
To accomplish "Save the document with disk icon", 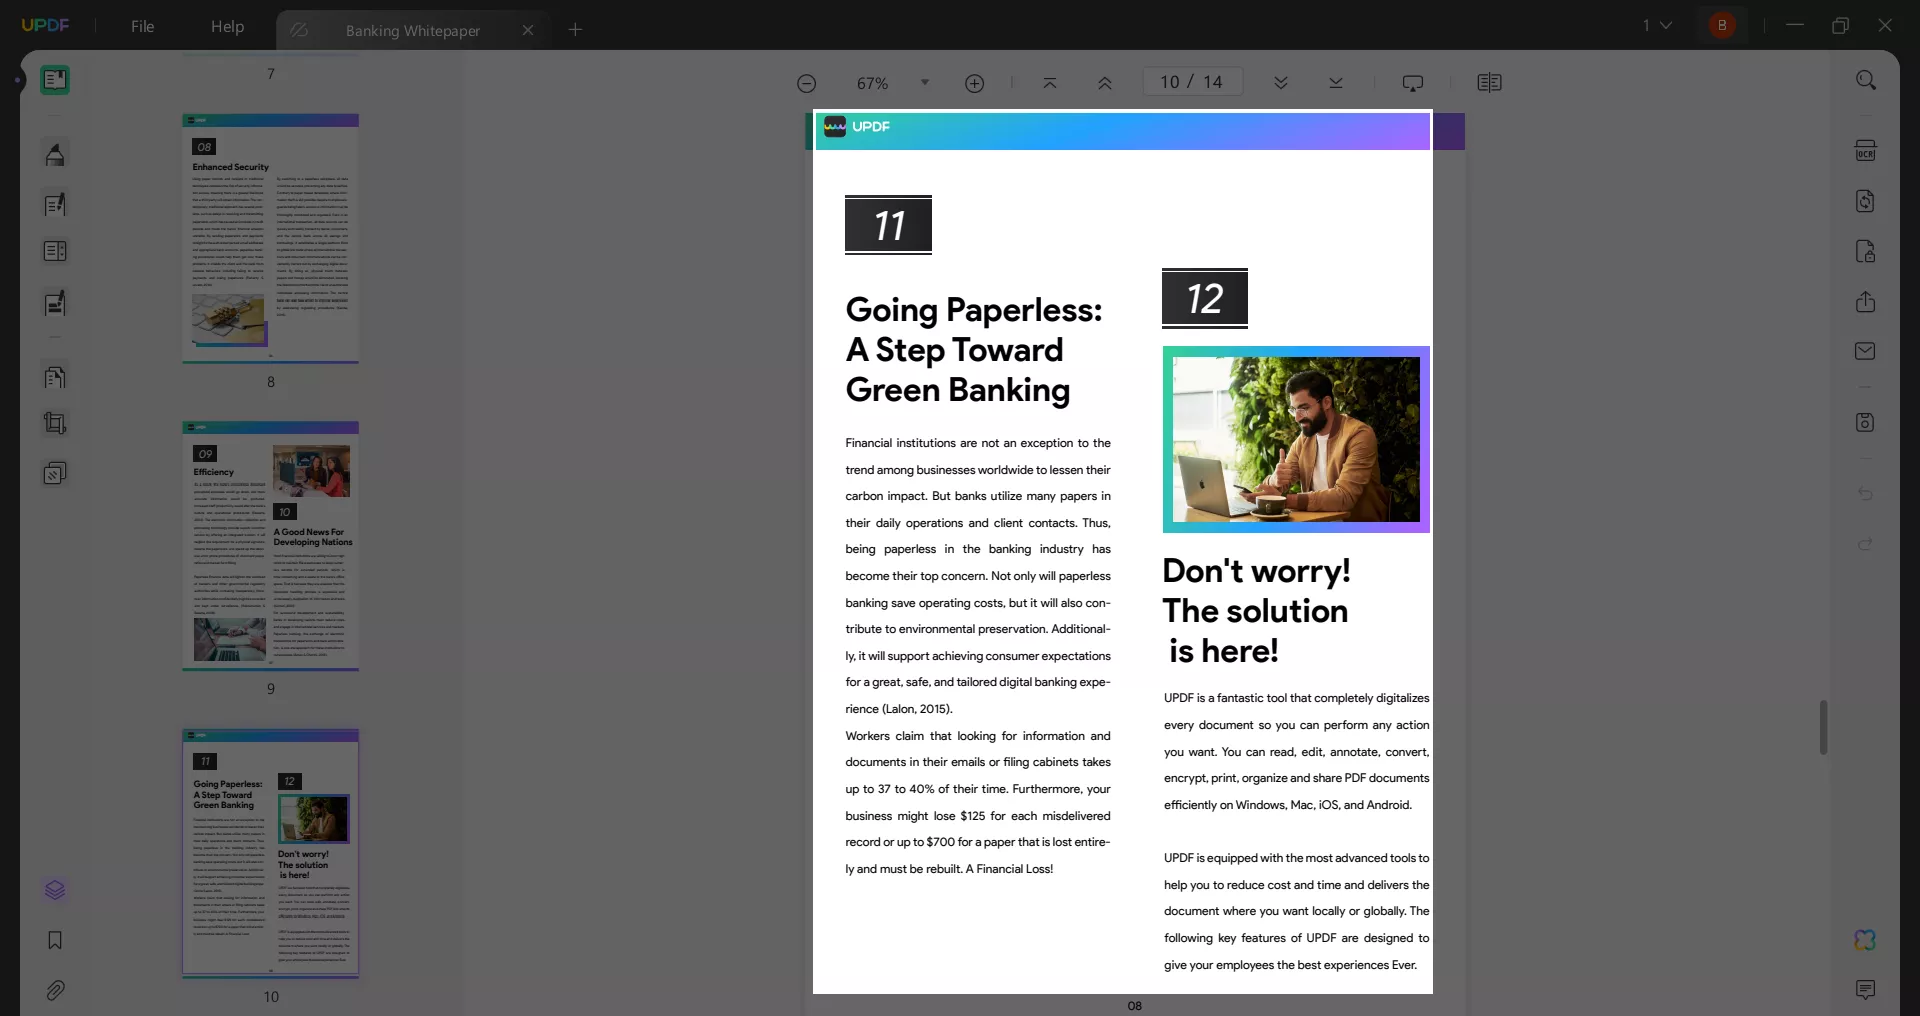I will [x=1866, y=422].
